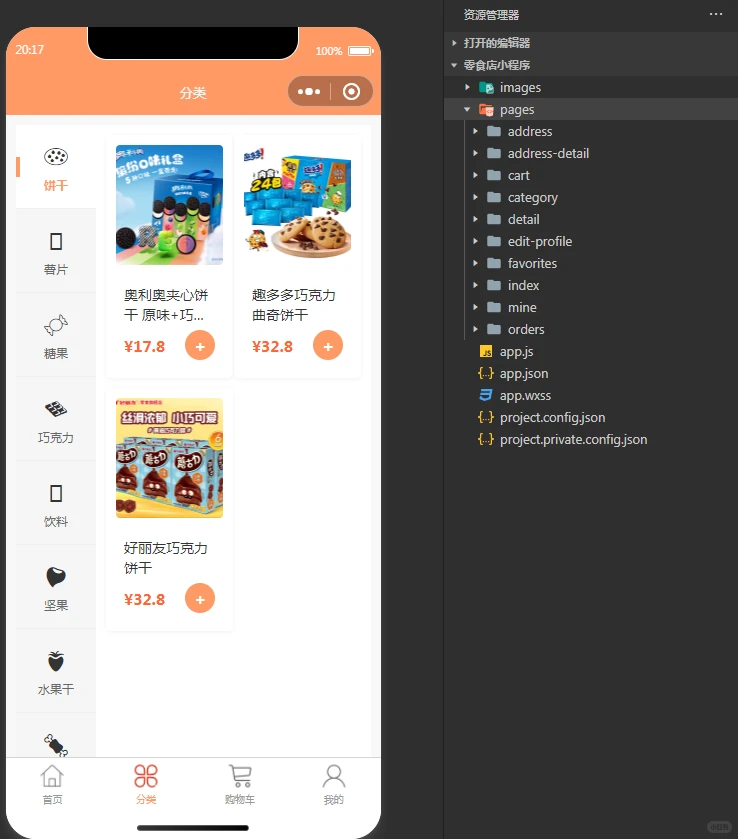
Task: Select the 巧克力 chocolate category icon
Action: 56,409
